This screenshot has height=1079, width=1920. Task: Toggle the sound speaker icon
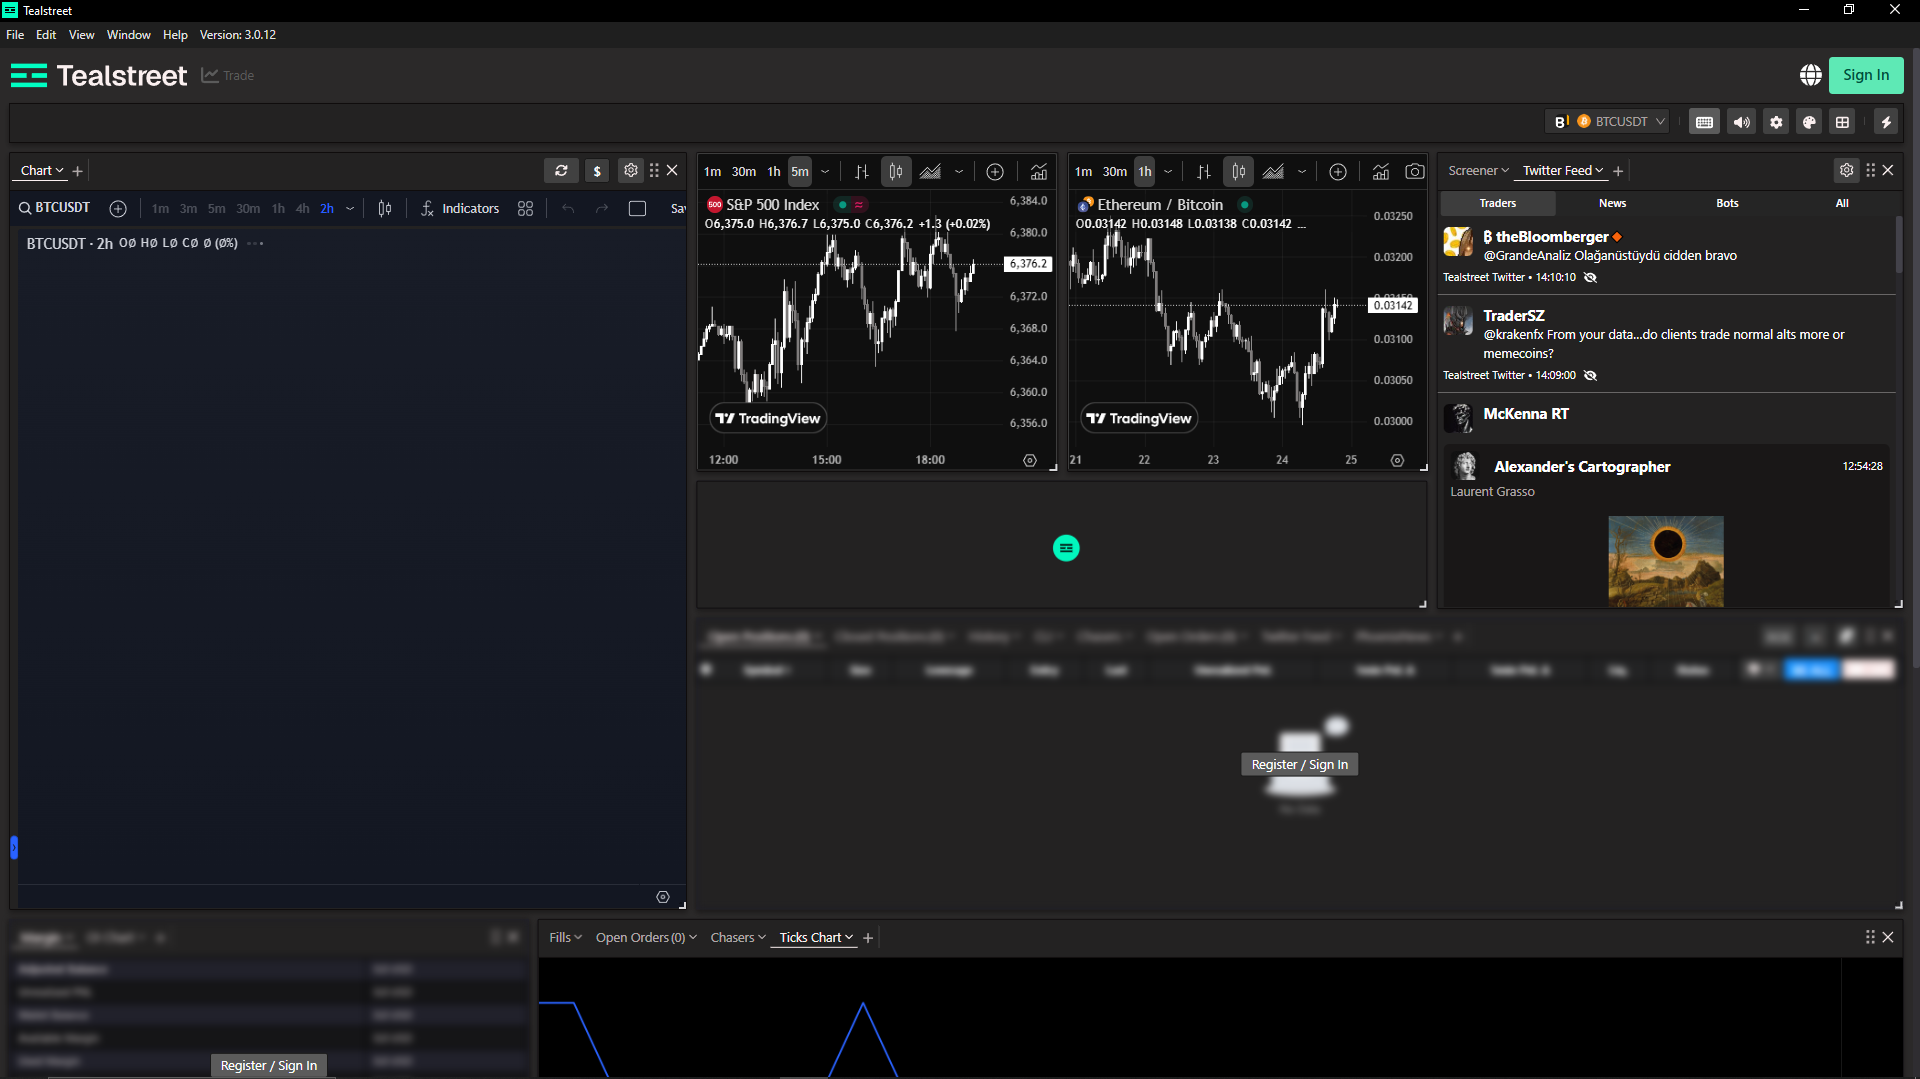(1741, 122)
